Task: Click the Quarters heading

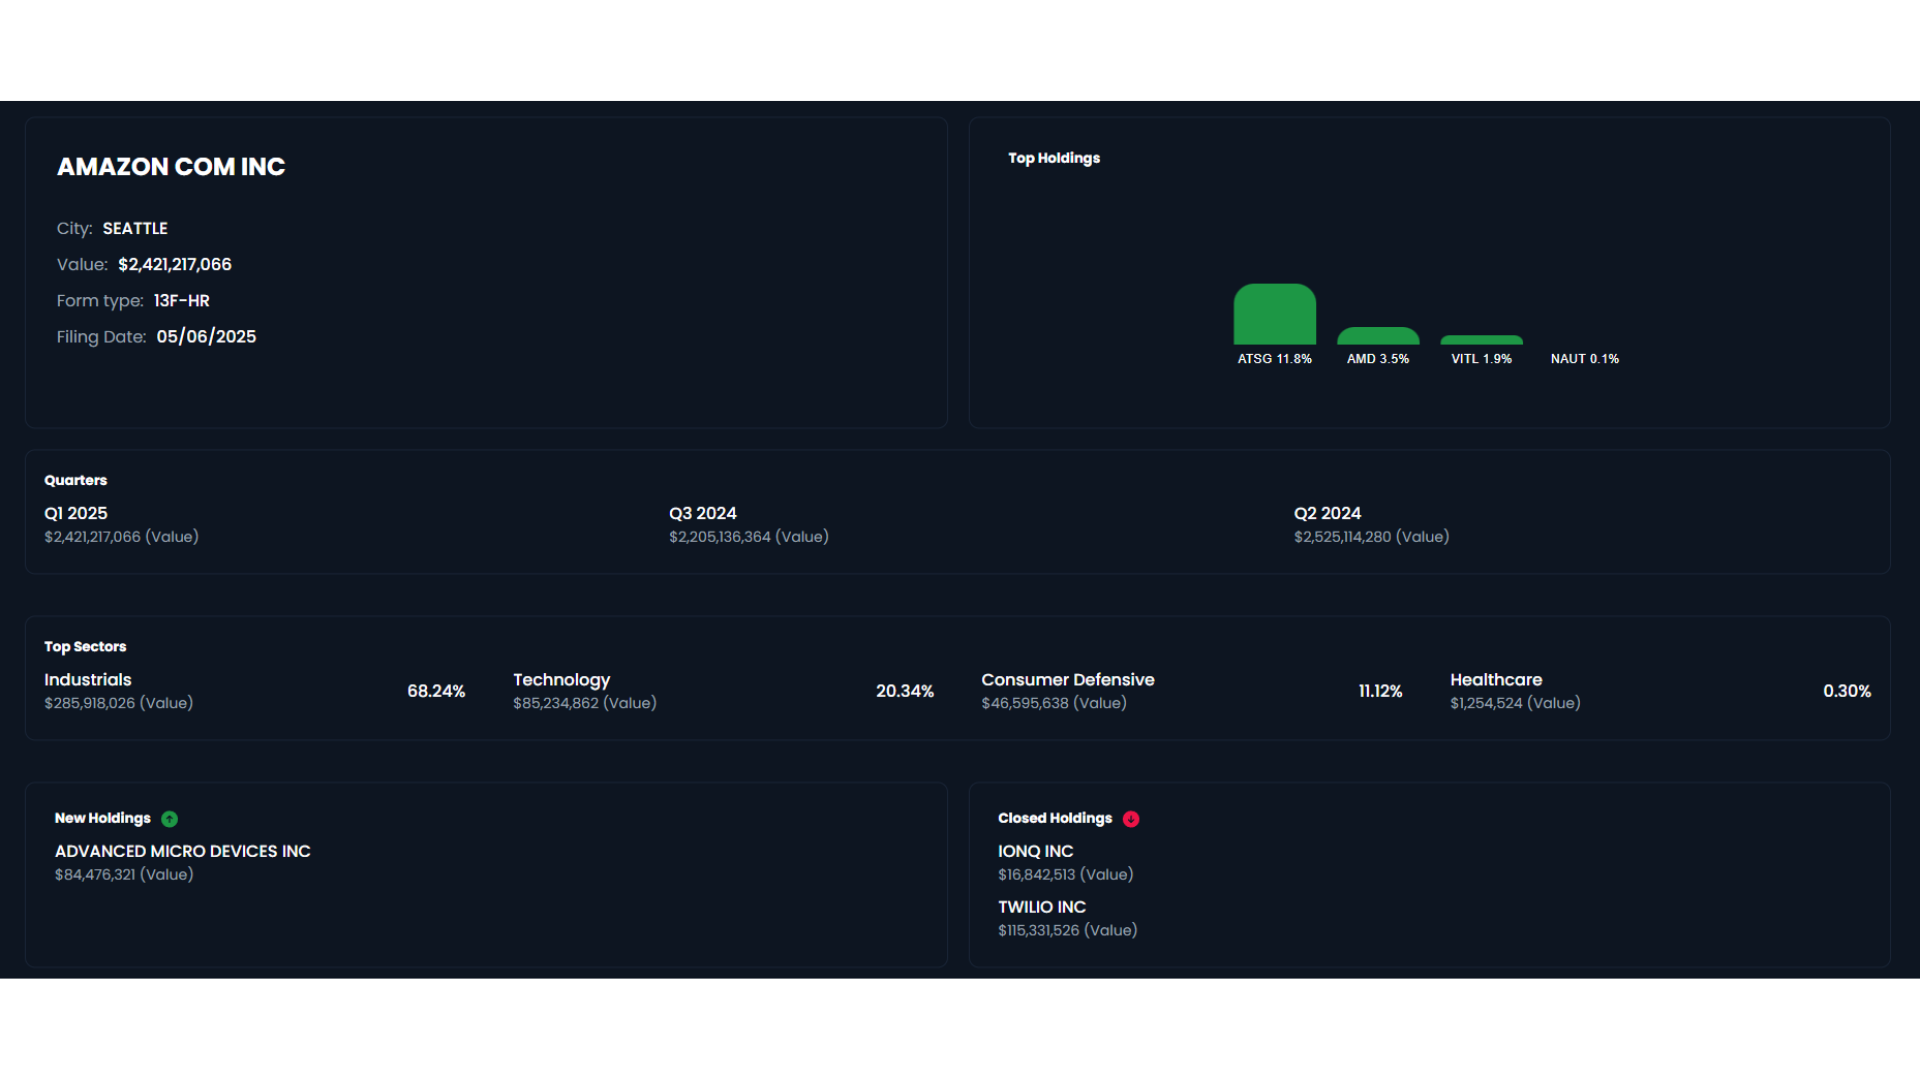Action: (76, 480)
